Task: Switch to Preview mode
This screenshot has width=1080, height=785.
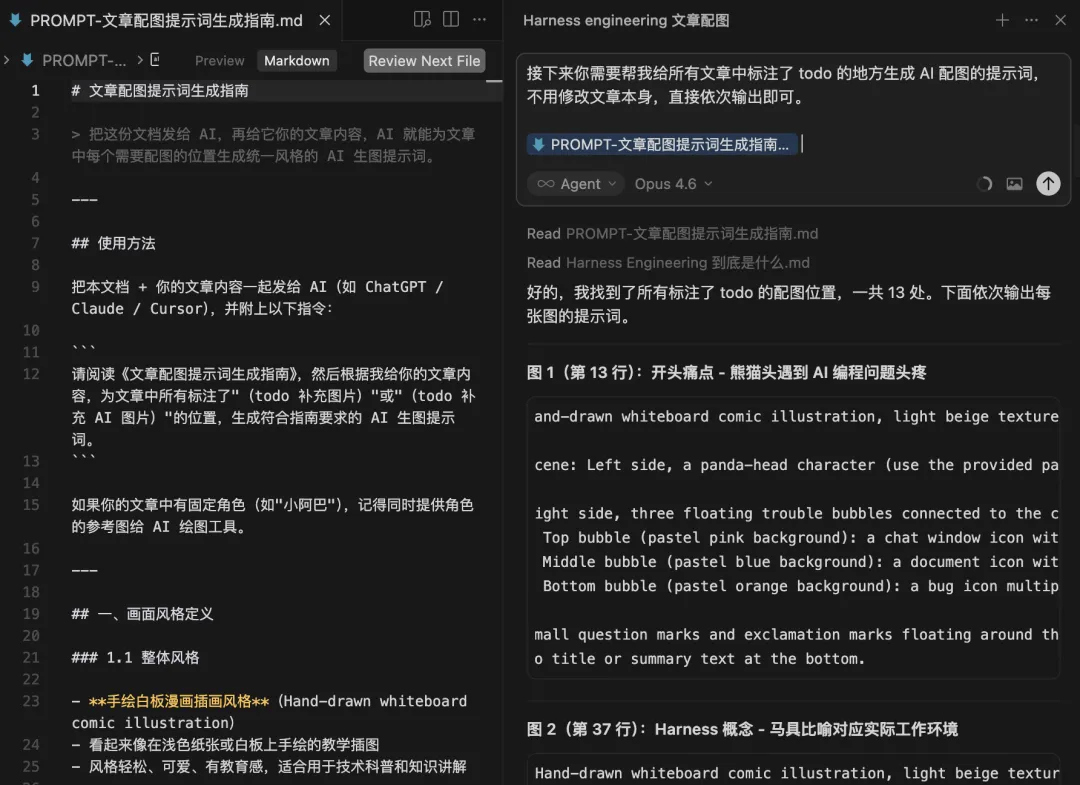Action: coord(220,61)
